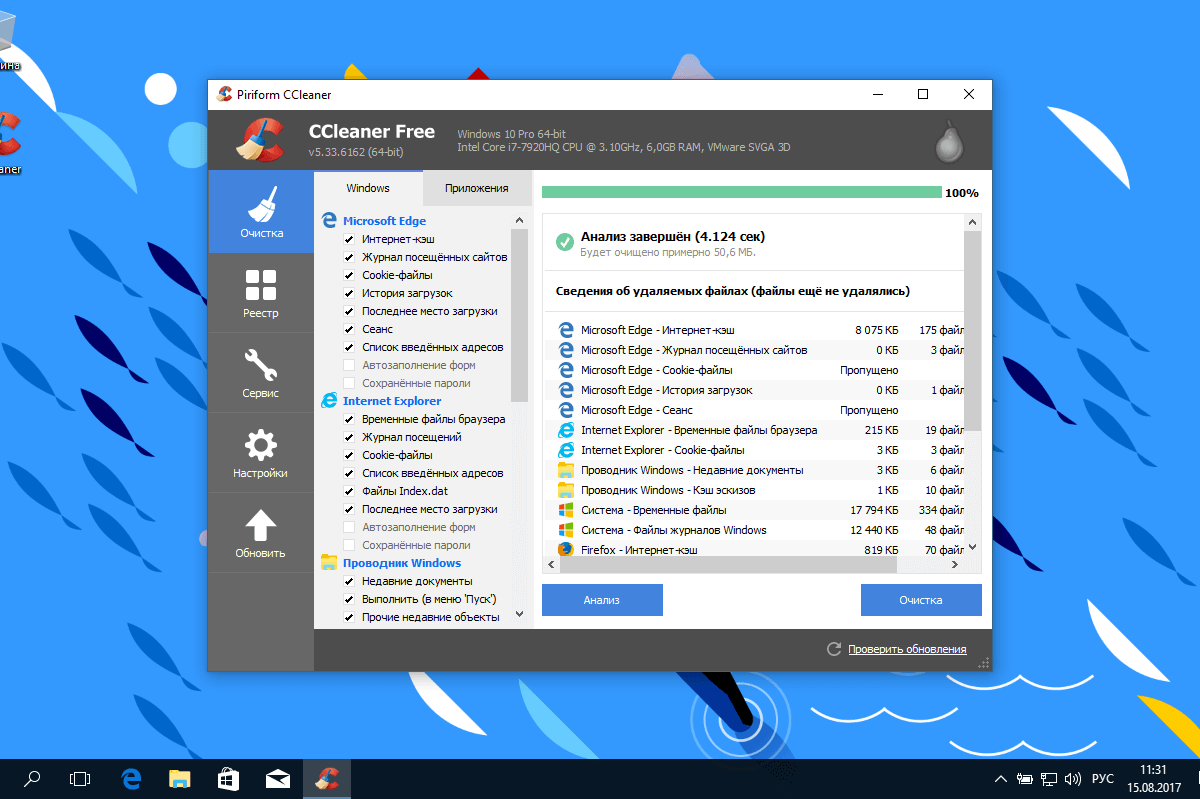Collapse the Microsoft Edge group header

[x=384, y=221]
